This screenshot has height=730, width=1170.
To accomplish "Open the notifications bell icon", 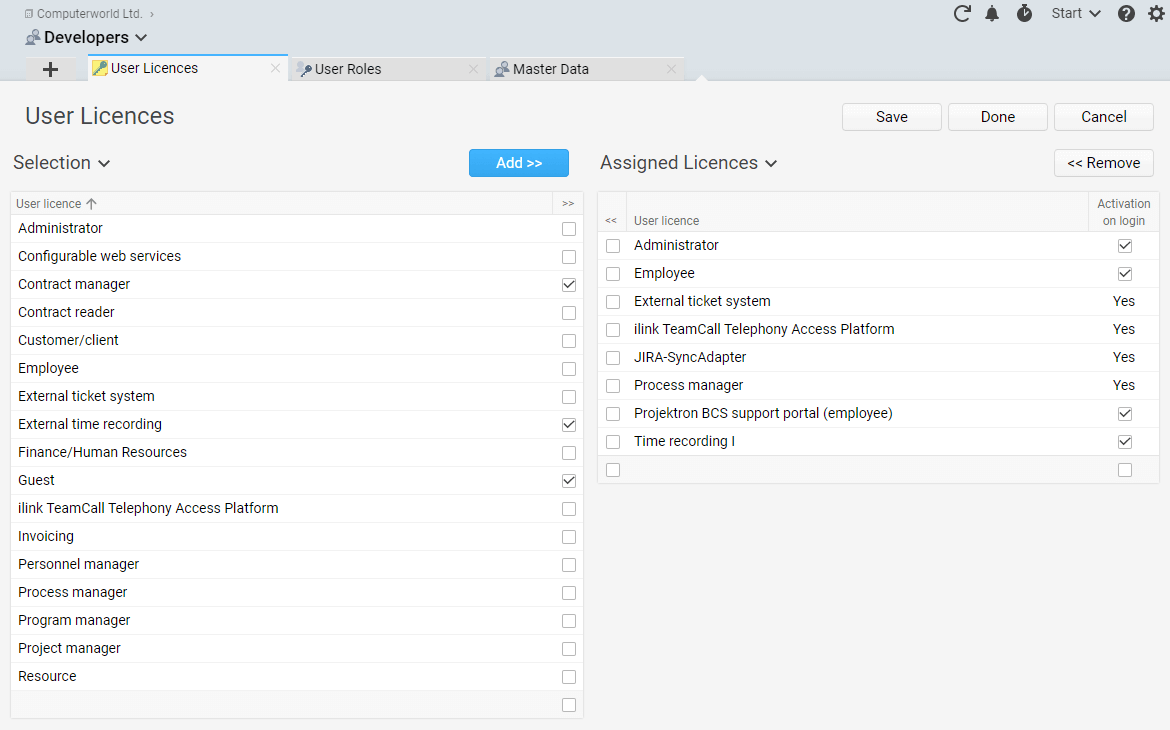I will (992, 14).
